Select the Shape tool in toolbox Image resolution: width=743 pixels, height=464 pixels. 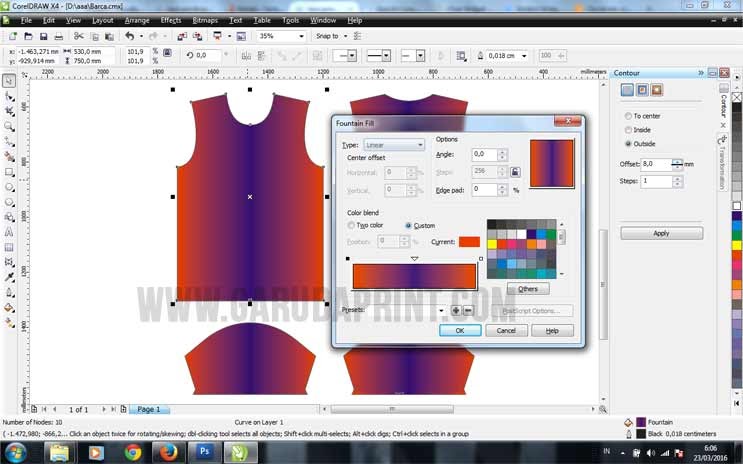pyautogui.click(x=9, y=96)
